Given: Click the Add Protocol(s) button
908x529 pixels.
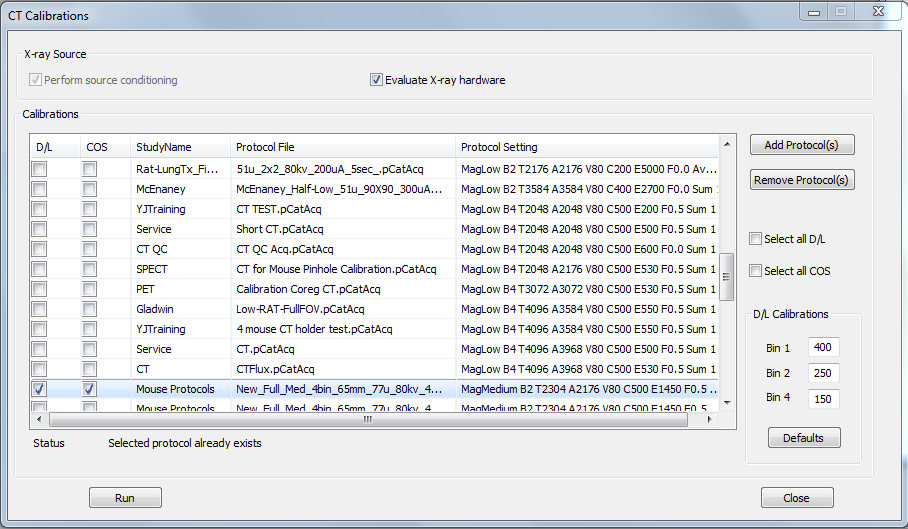Looking at the screenshot, I should point(802,145).
